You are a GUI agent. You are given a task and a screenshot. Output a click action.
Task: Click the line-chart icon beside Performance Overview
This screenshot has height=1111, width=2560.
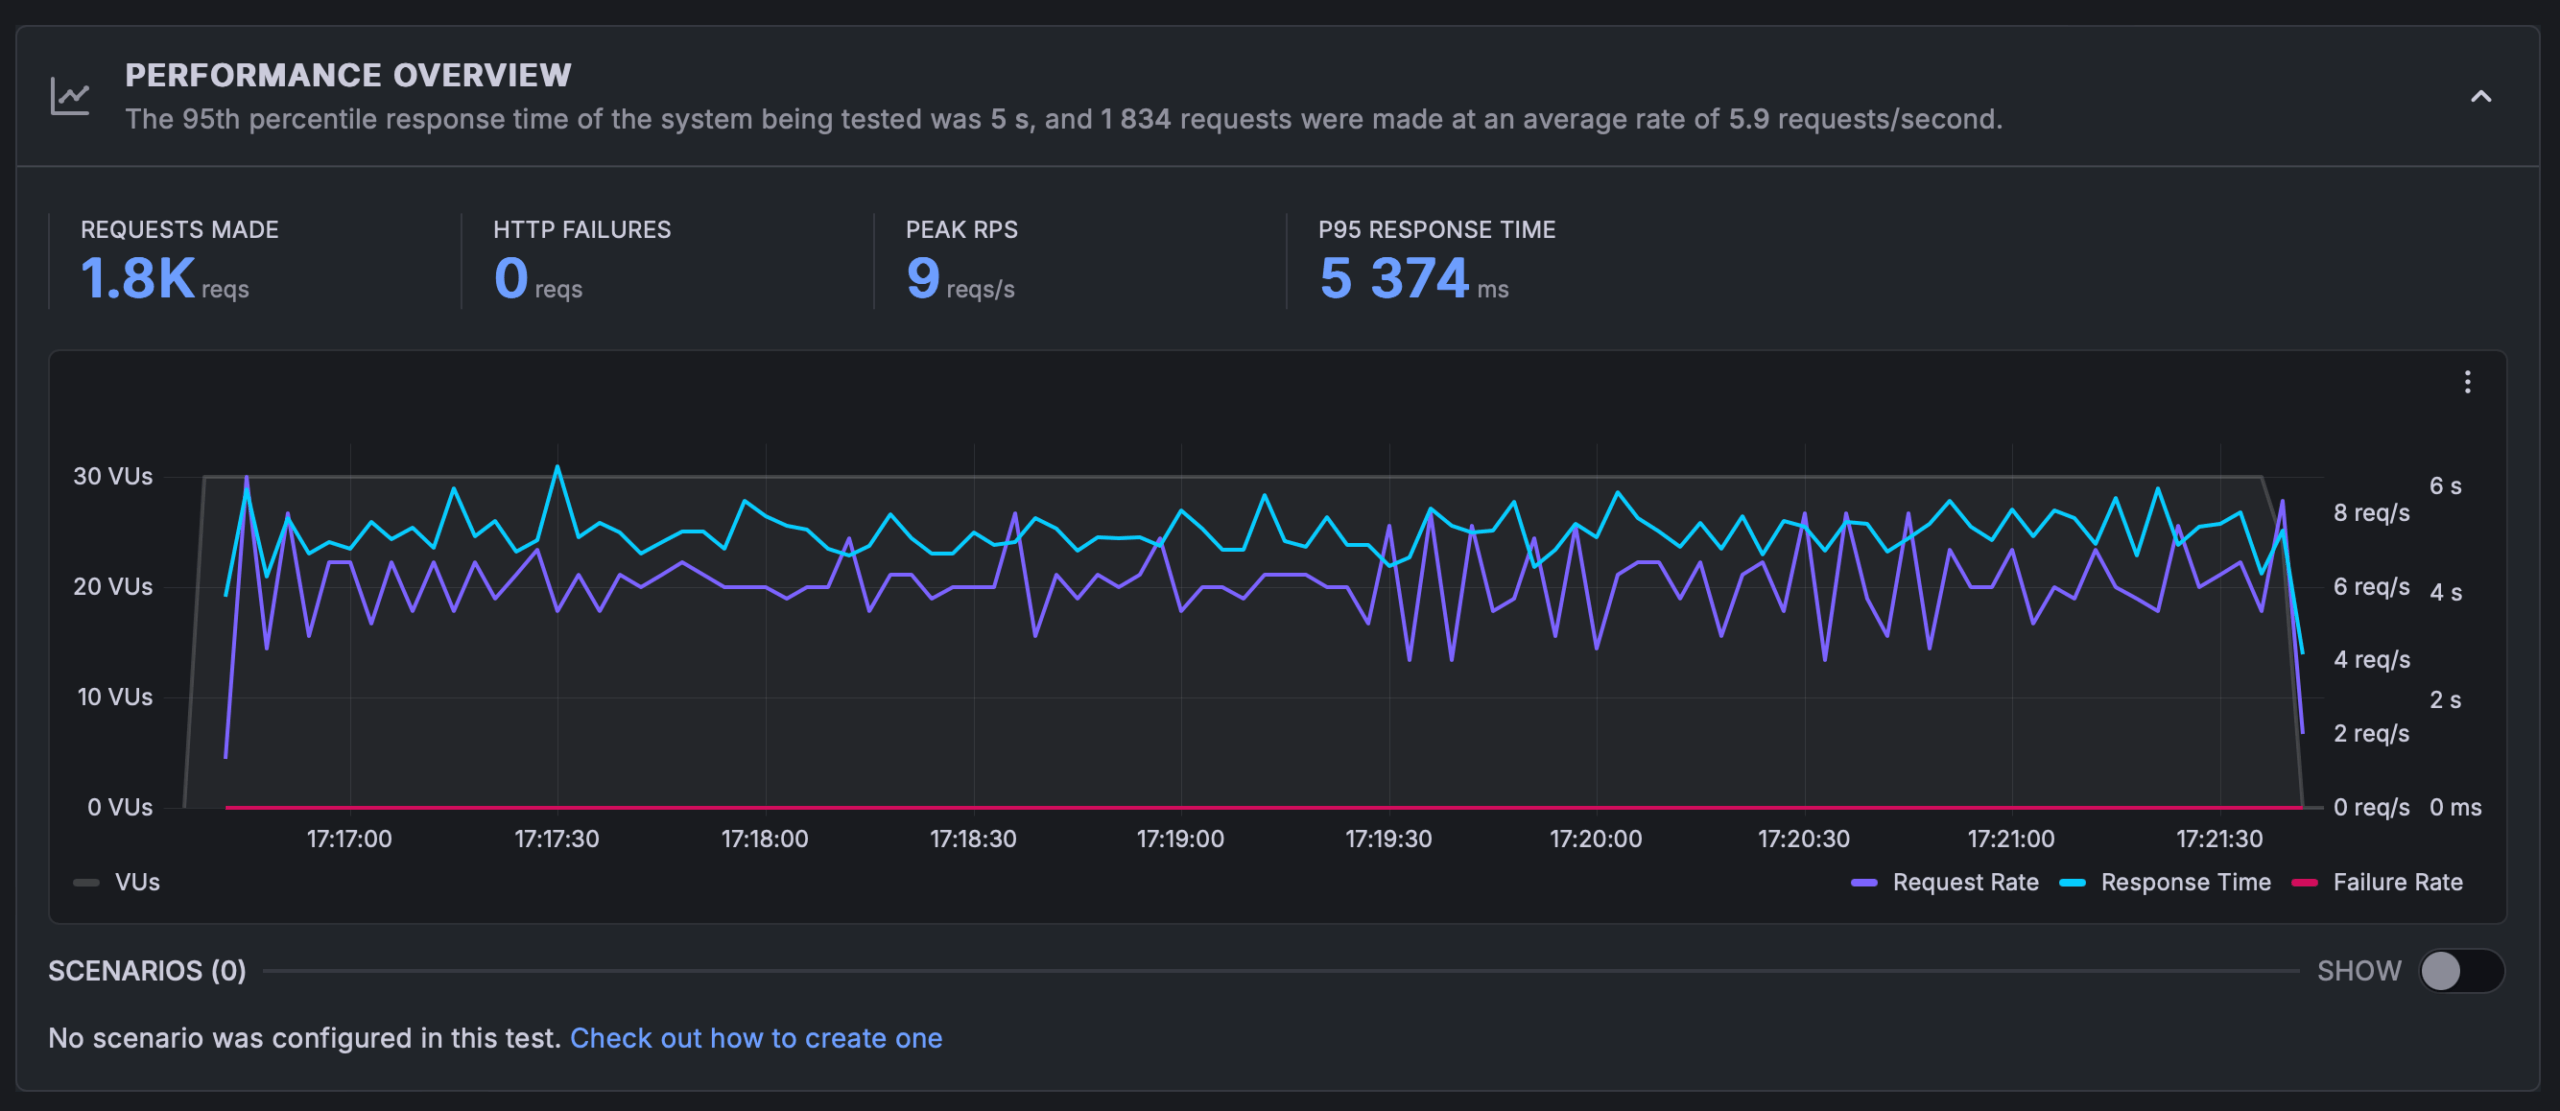(x=70, y=93)
